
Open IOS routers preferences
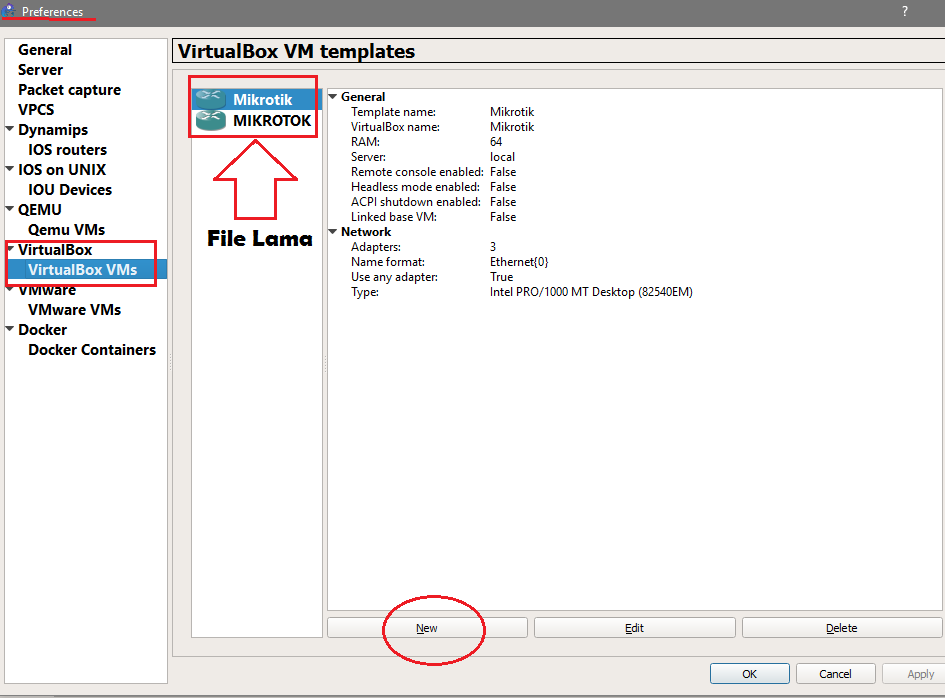[x=68, y=149]
